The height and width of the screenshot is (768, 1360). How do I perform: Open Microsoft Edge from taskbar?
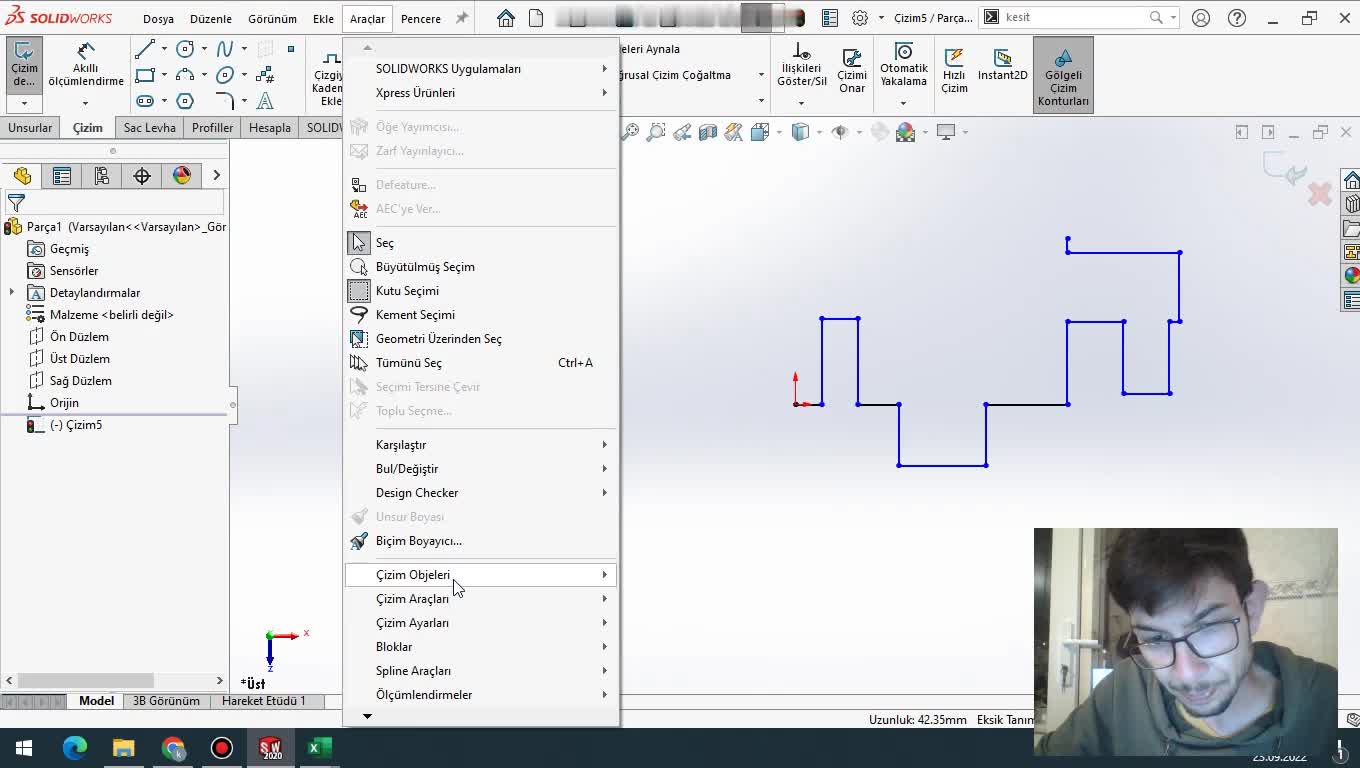(75, 748)
